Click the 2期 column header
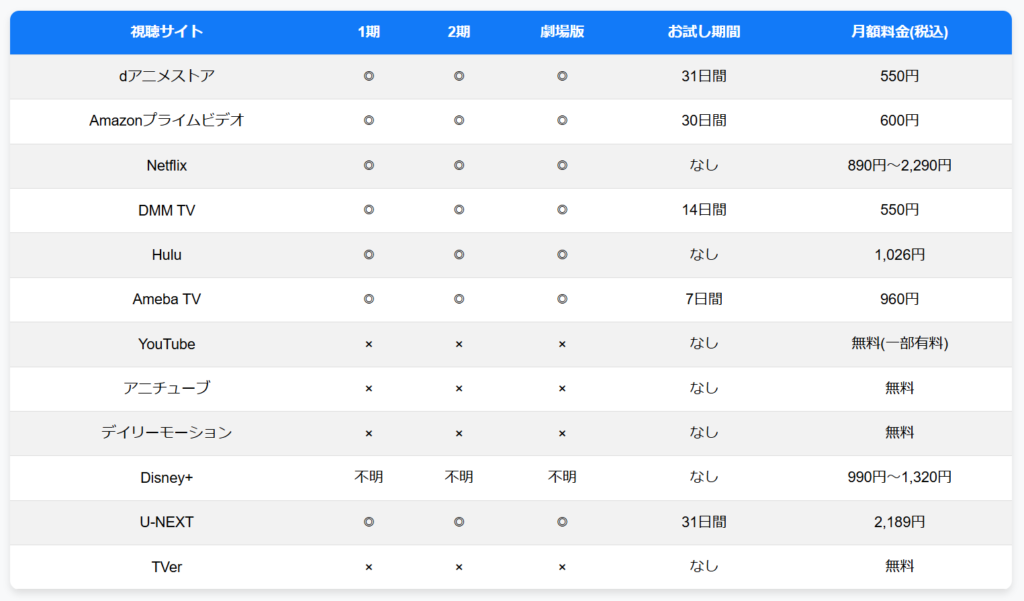The width and height of the screenshot is (1024, 601). pos(458,31)
